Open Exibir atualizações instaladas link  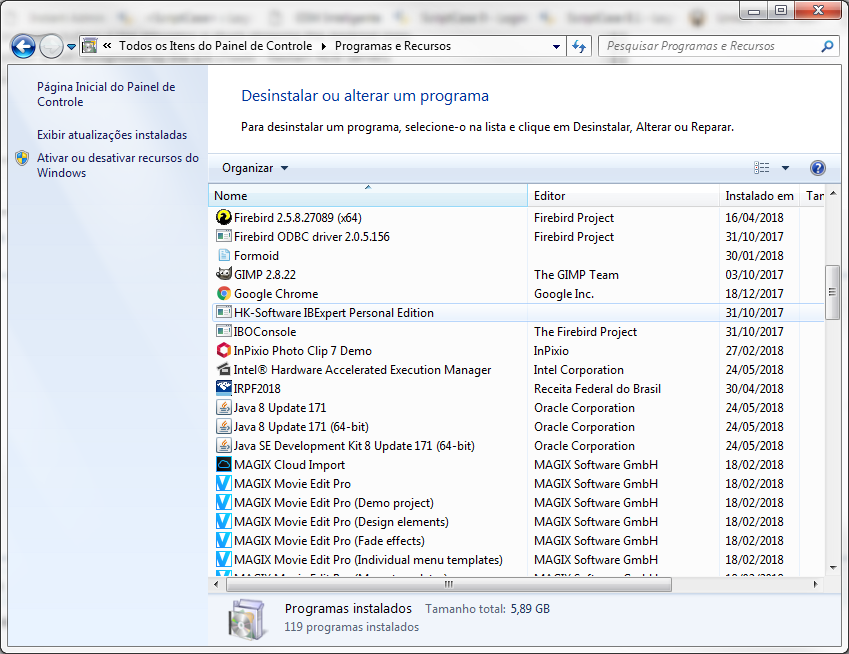112,135
